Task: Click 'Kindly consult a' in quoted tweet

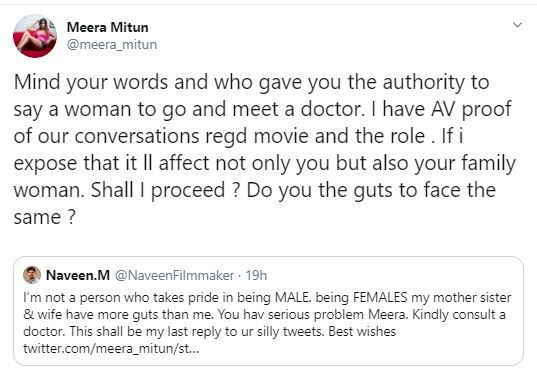Action: click(459, 314)
